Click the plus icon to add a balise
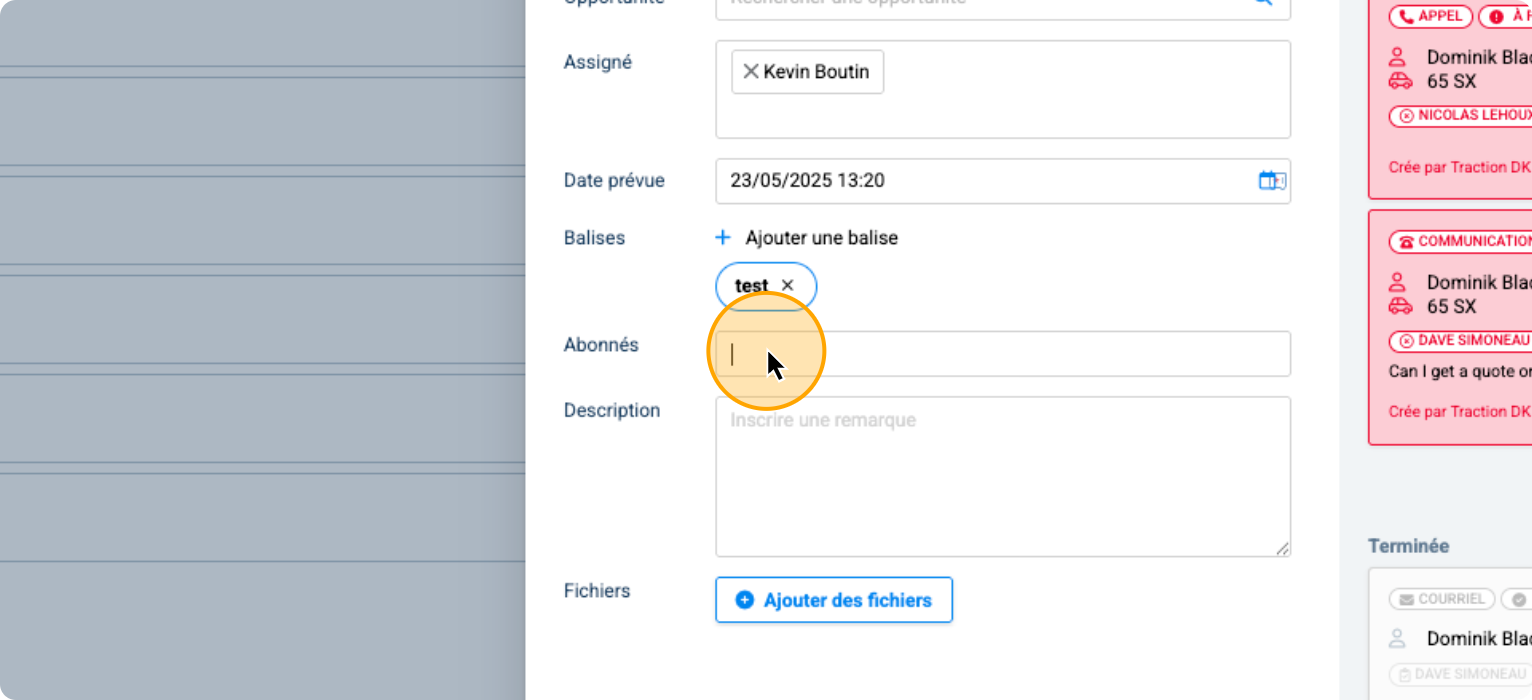 [x=723, y=238]
